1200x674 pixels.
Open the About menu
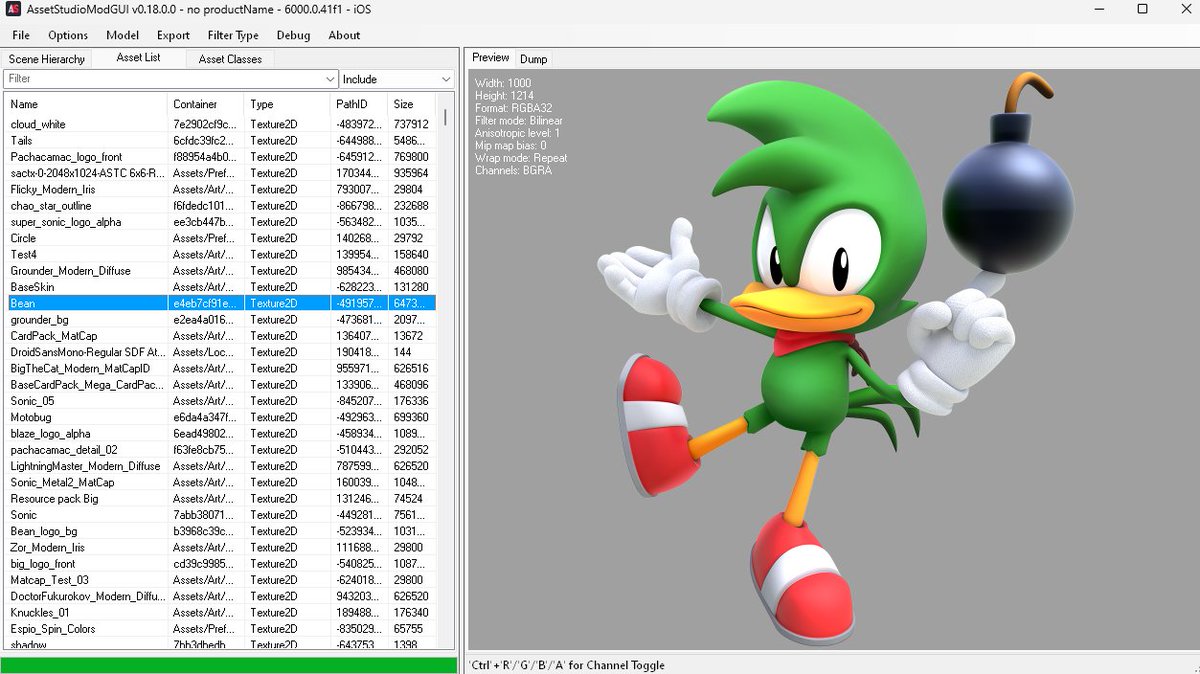pos(344,35)
